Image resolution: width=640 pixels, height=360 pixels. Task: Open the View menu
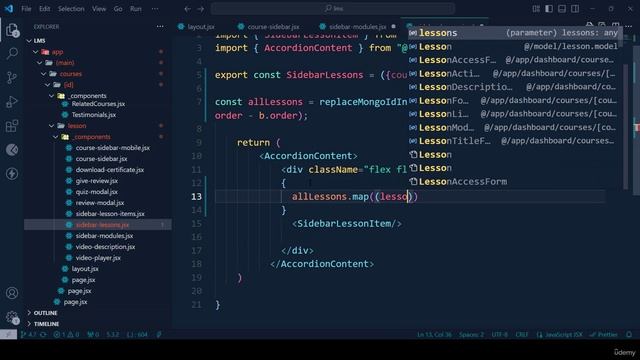click(x=99, y=9)
